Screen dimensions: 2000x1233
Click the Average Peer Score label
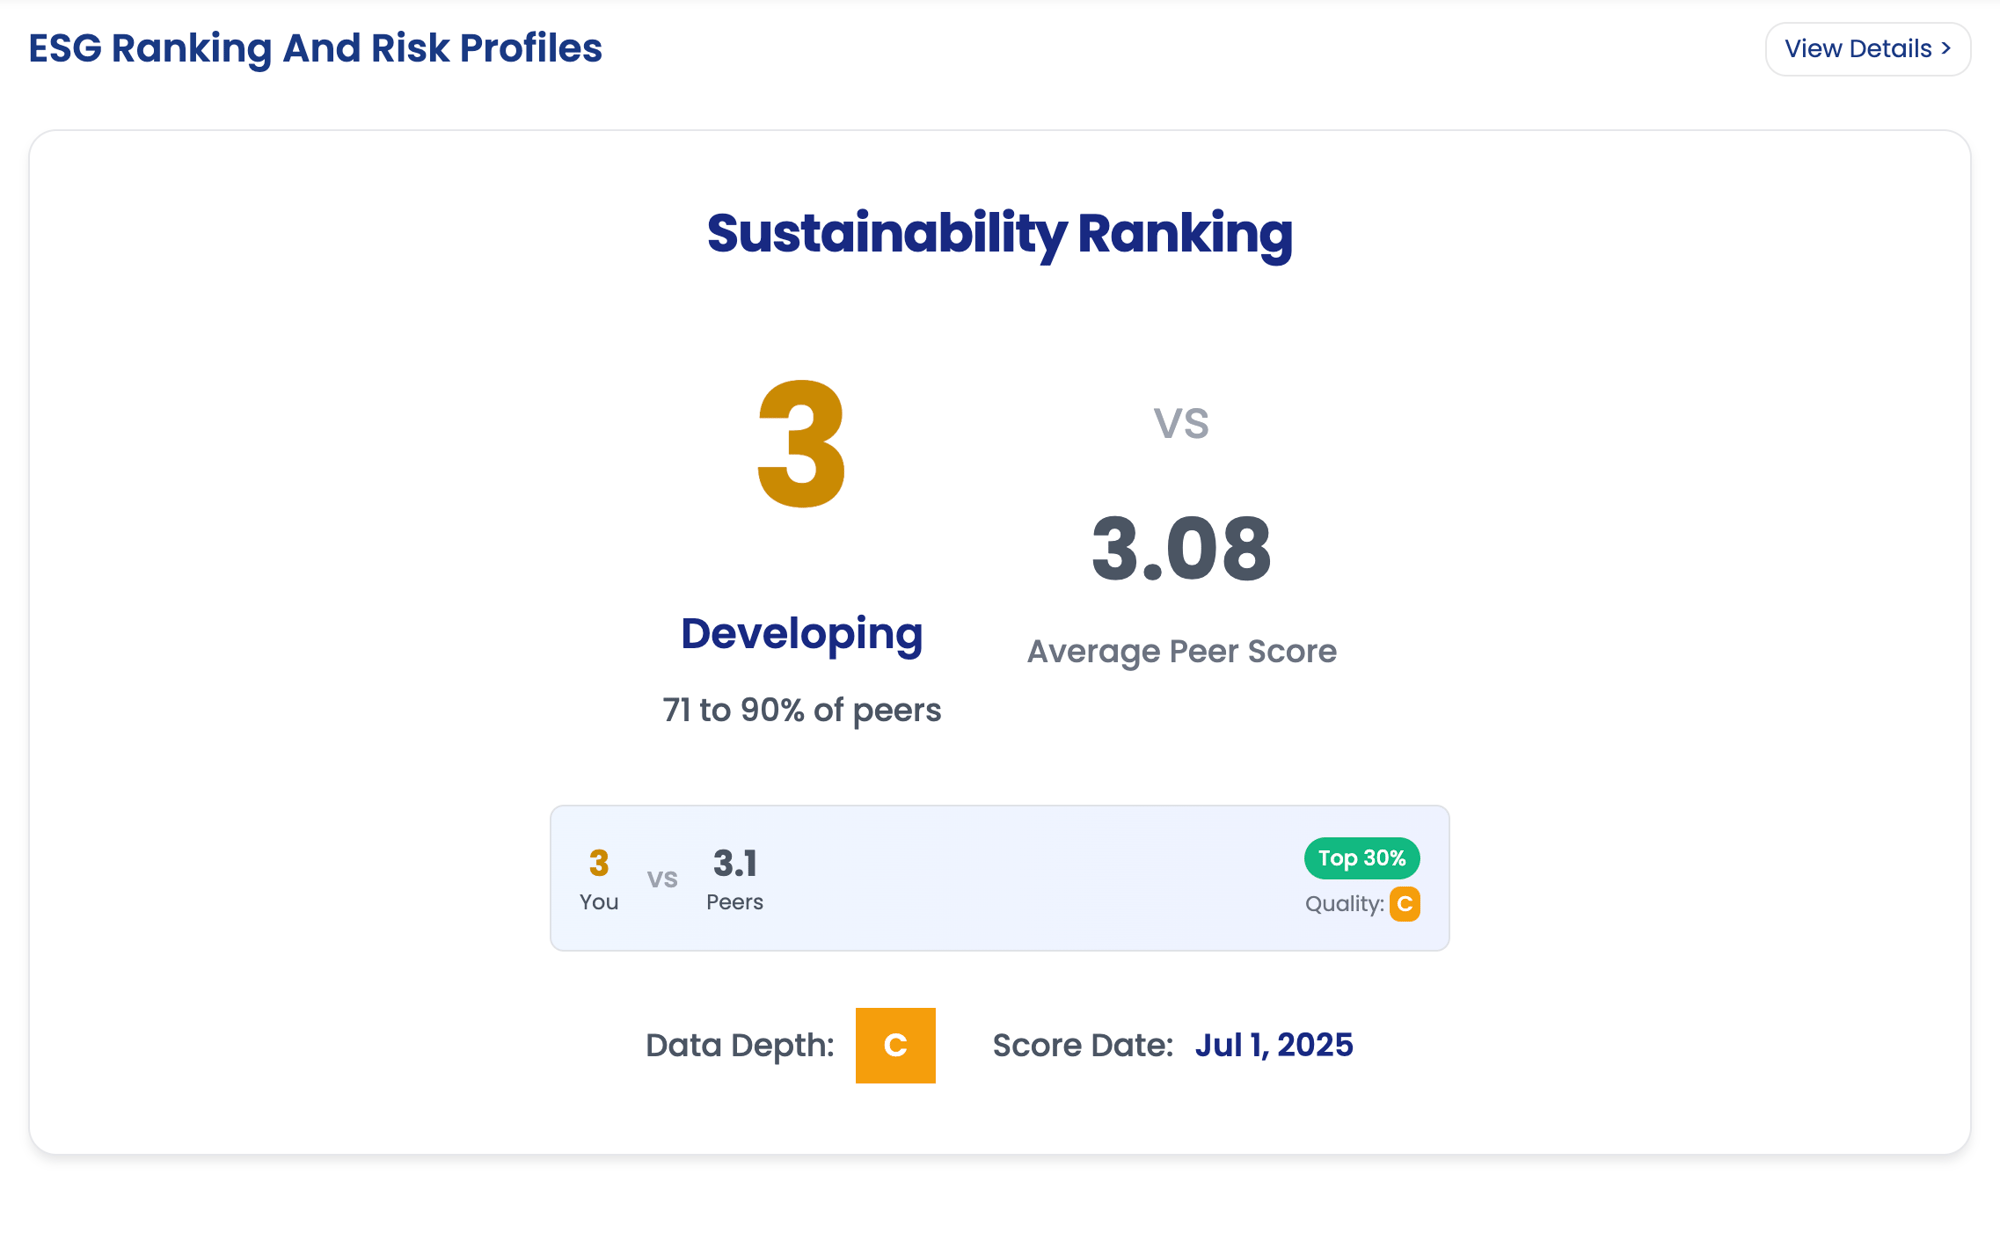[x=1181, y=651]
